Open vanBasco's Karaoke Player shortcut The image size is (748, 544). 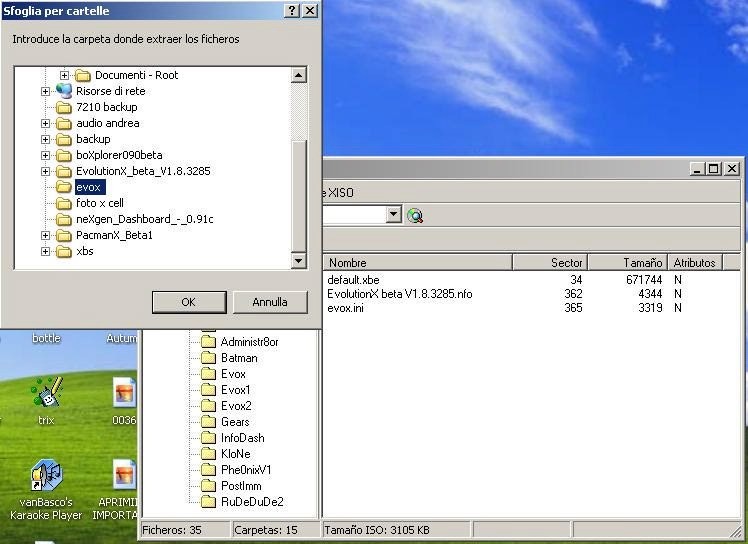[x=46, y=476]
